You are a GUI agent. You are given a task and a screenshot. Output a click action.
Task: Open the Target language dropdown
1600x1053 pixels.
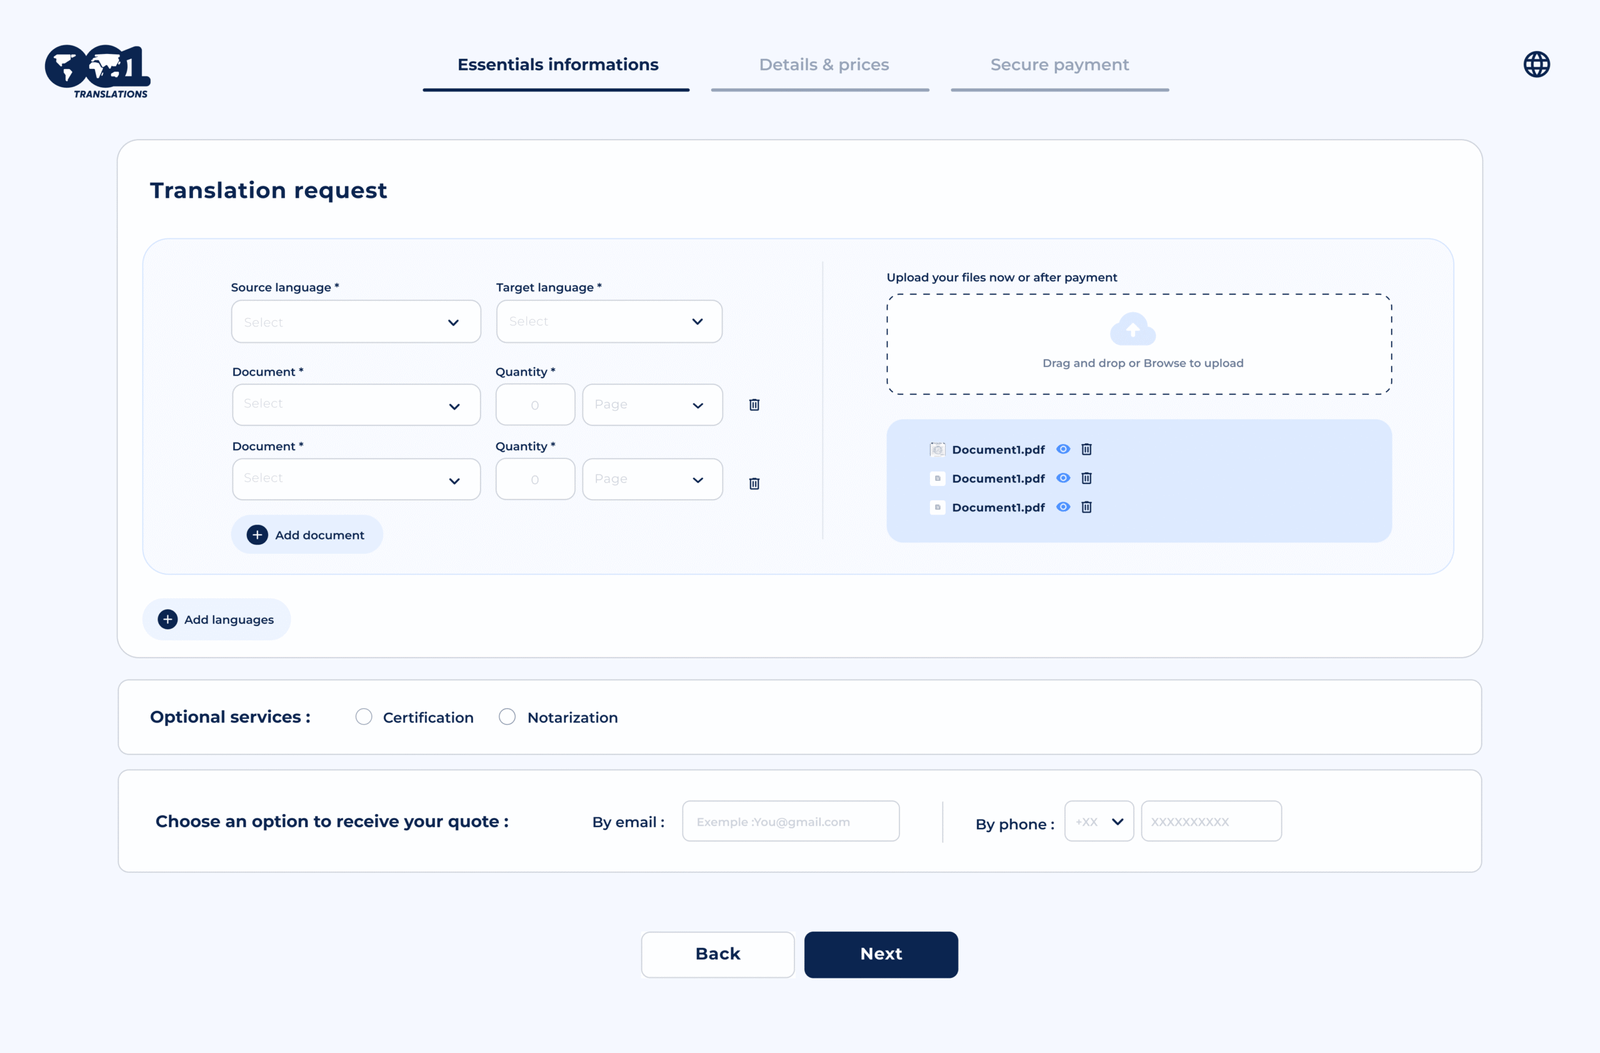[608, 322]
